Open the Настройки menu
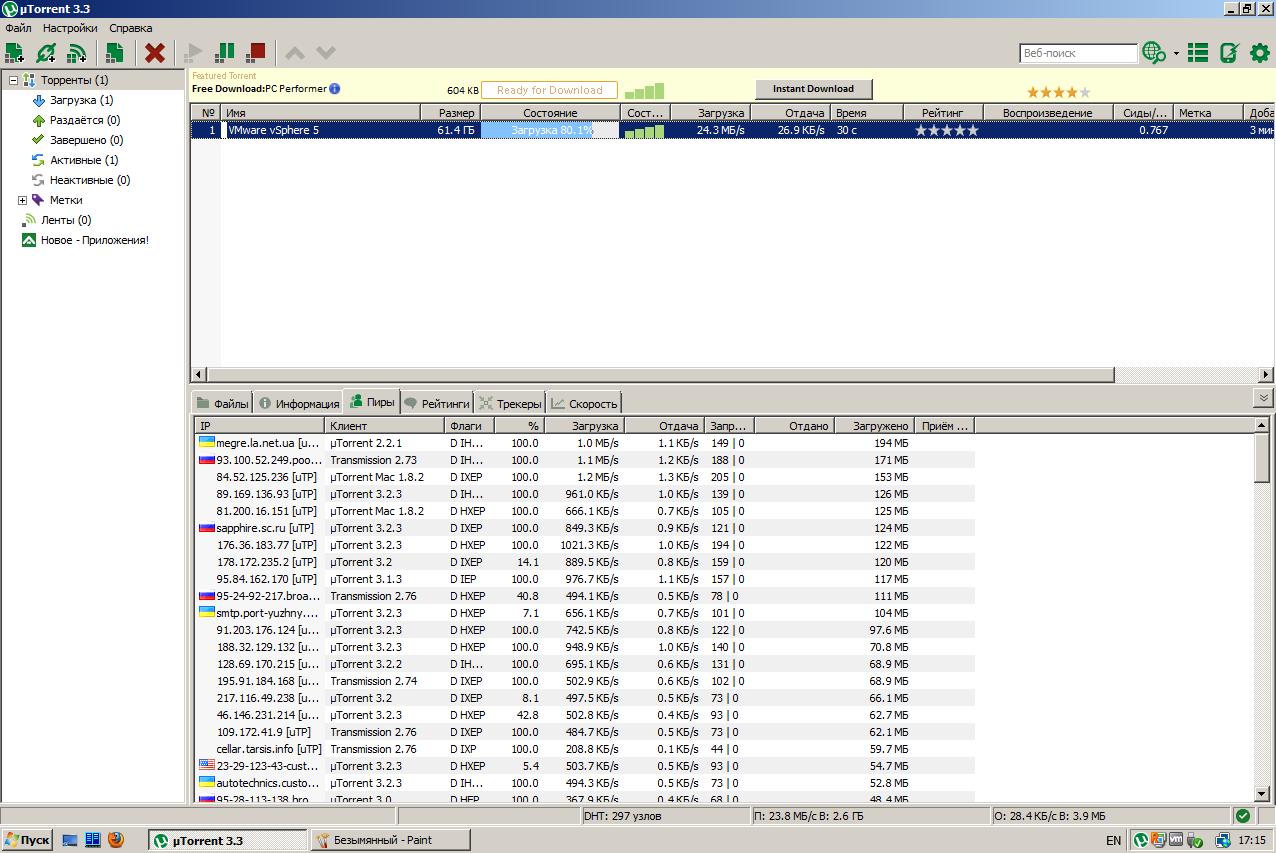The height and width of the screenshot is (853, 1276). point(70,28)
